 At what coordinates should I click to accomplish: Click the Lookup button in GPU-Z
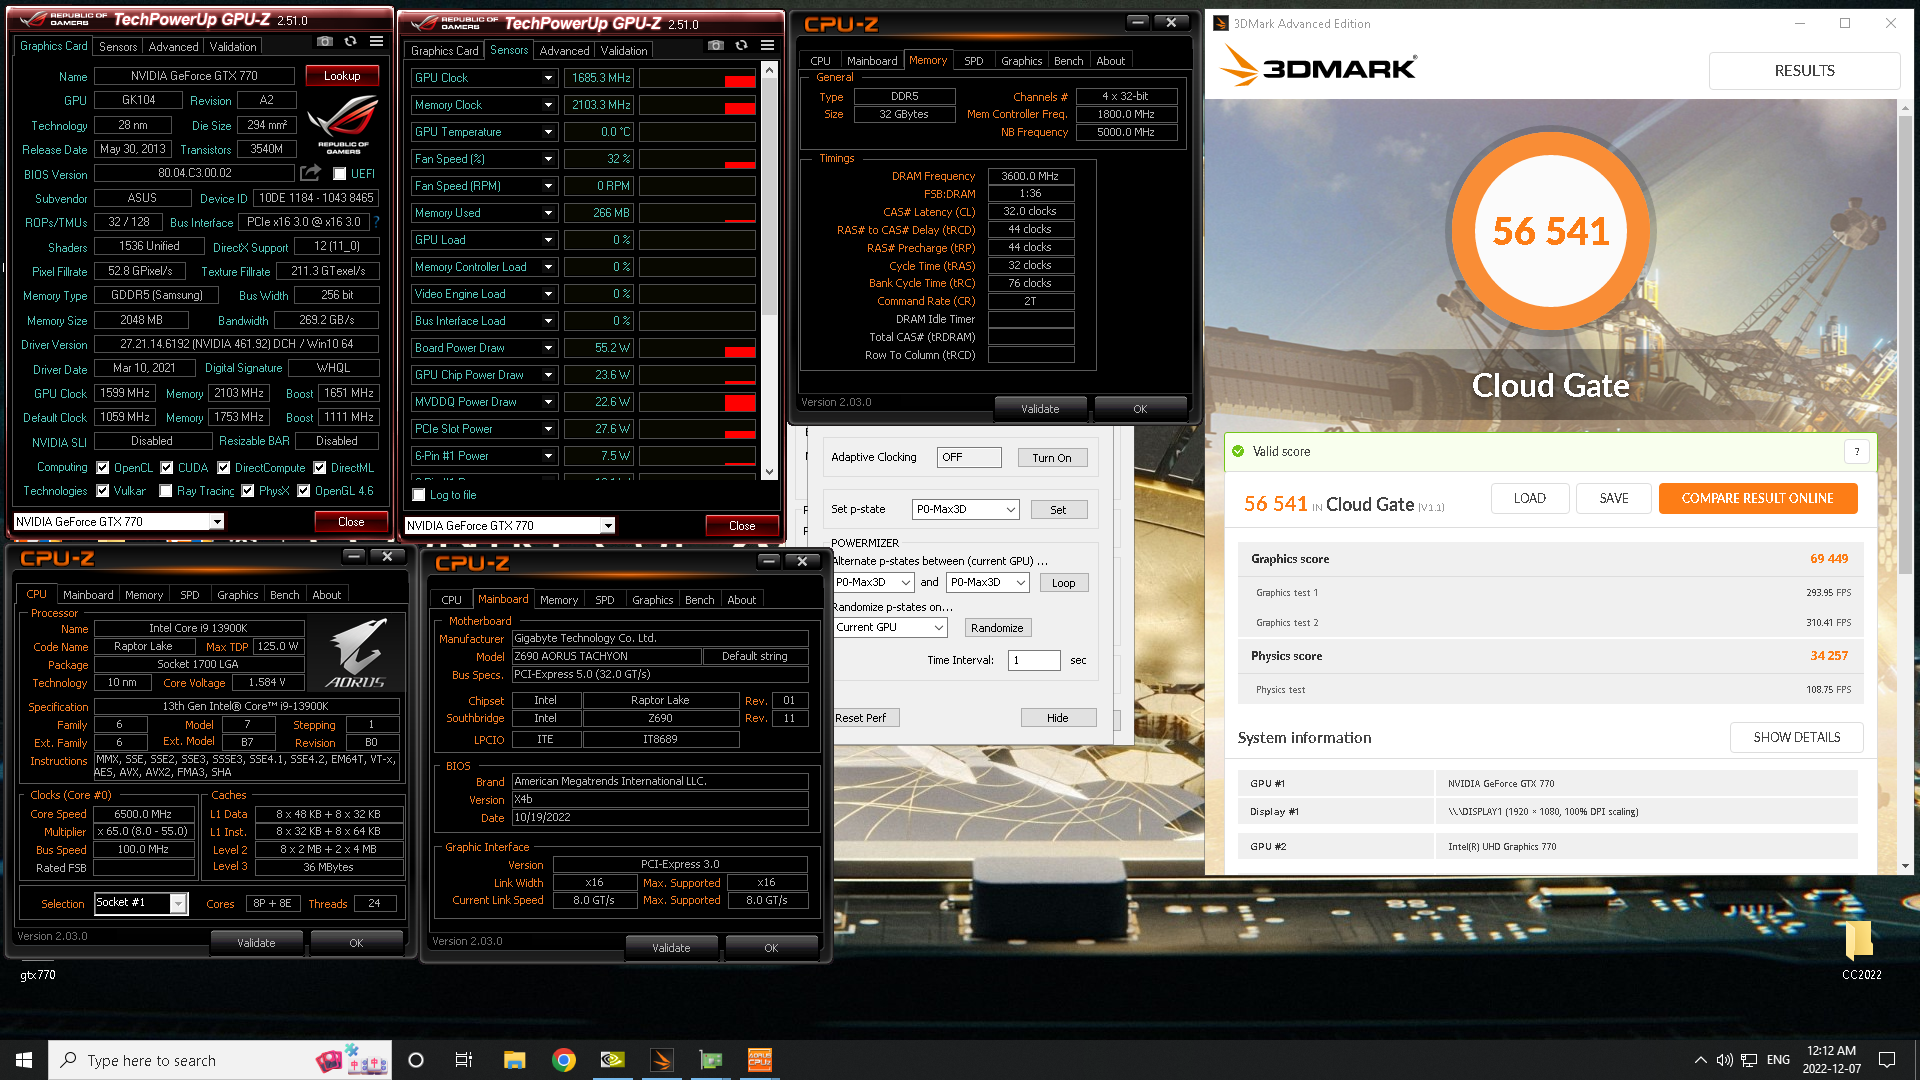click(342, 76)
